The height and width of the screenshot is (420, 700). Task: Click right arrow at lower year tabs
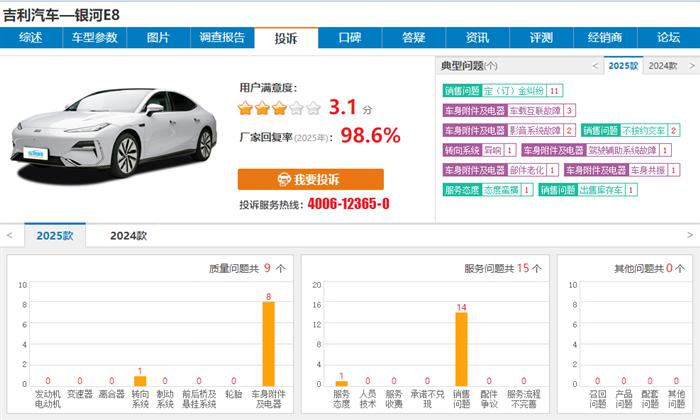(690, 235)
